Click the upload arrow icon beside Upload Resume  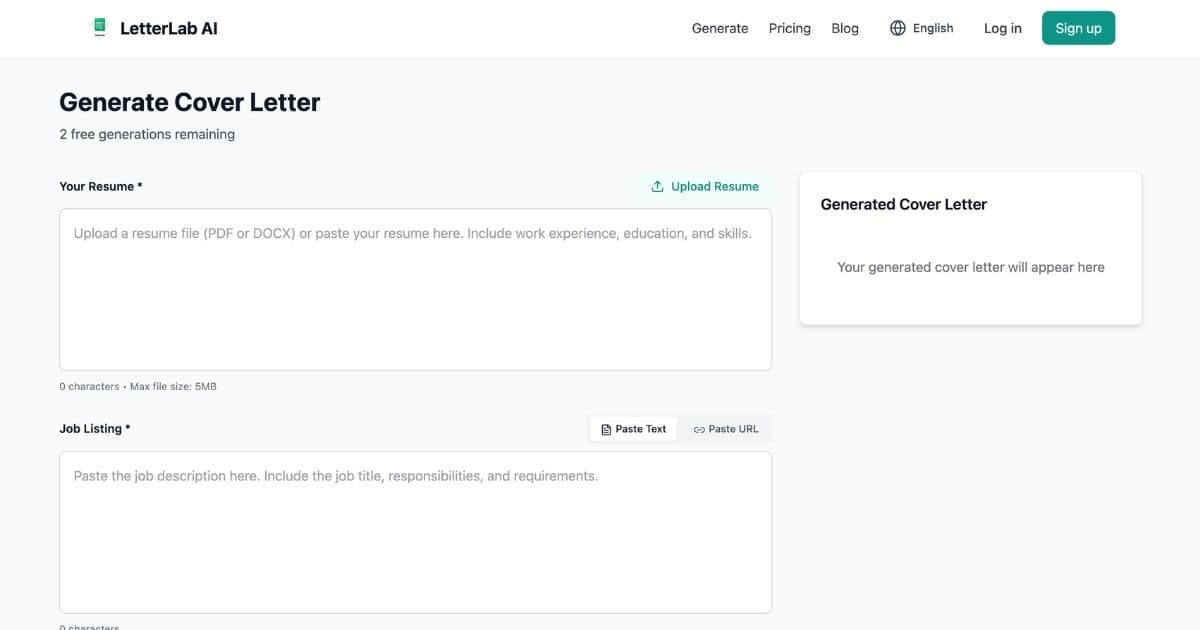(x=657, y=186)
